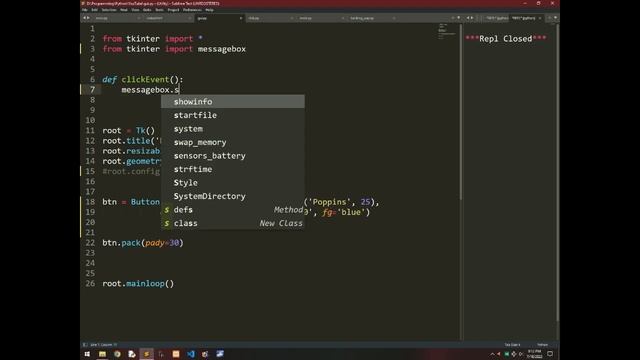Image resolution: width=640 pixels, height=360 pixels.
Task: Select the showinfo autocomplete suggestion
Action: pyautogui.click(x=233, y=102)
